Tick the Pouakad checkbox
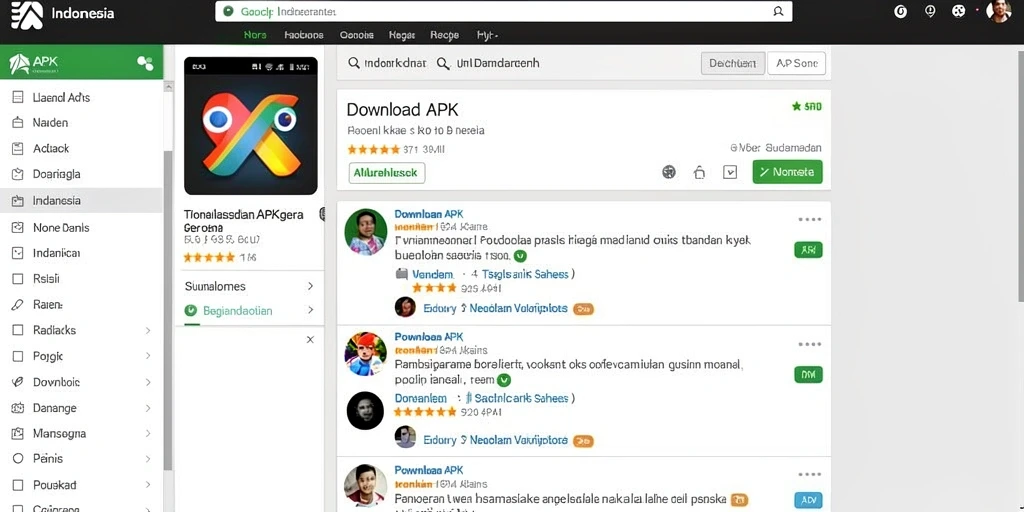The height and width of the screenshot is (512, 1024). (18, 485)
